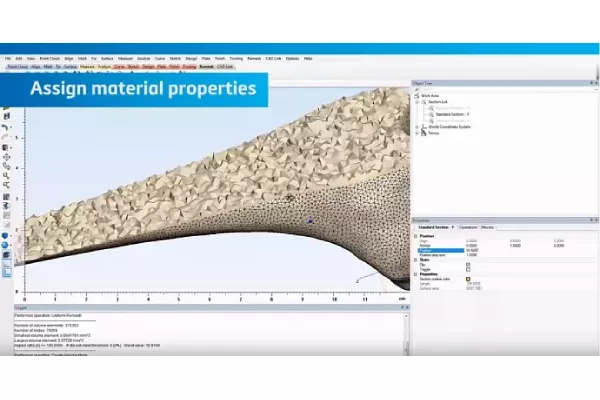Select Standard Section - Y in Object Tree
Viewport: 600px width, 400px height.
pyautogui.click(x=455, y=116)
